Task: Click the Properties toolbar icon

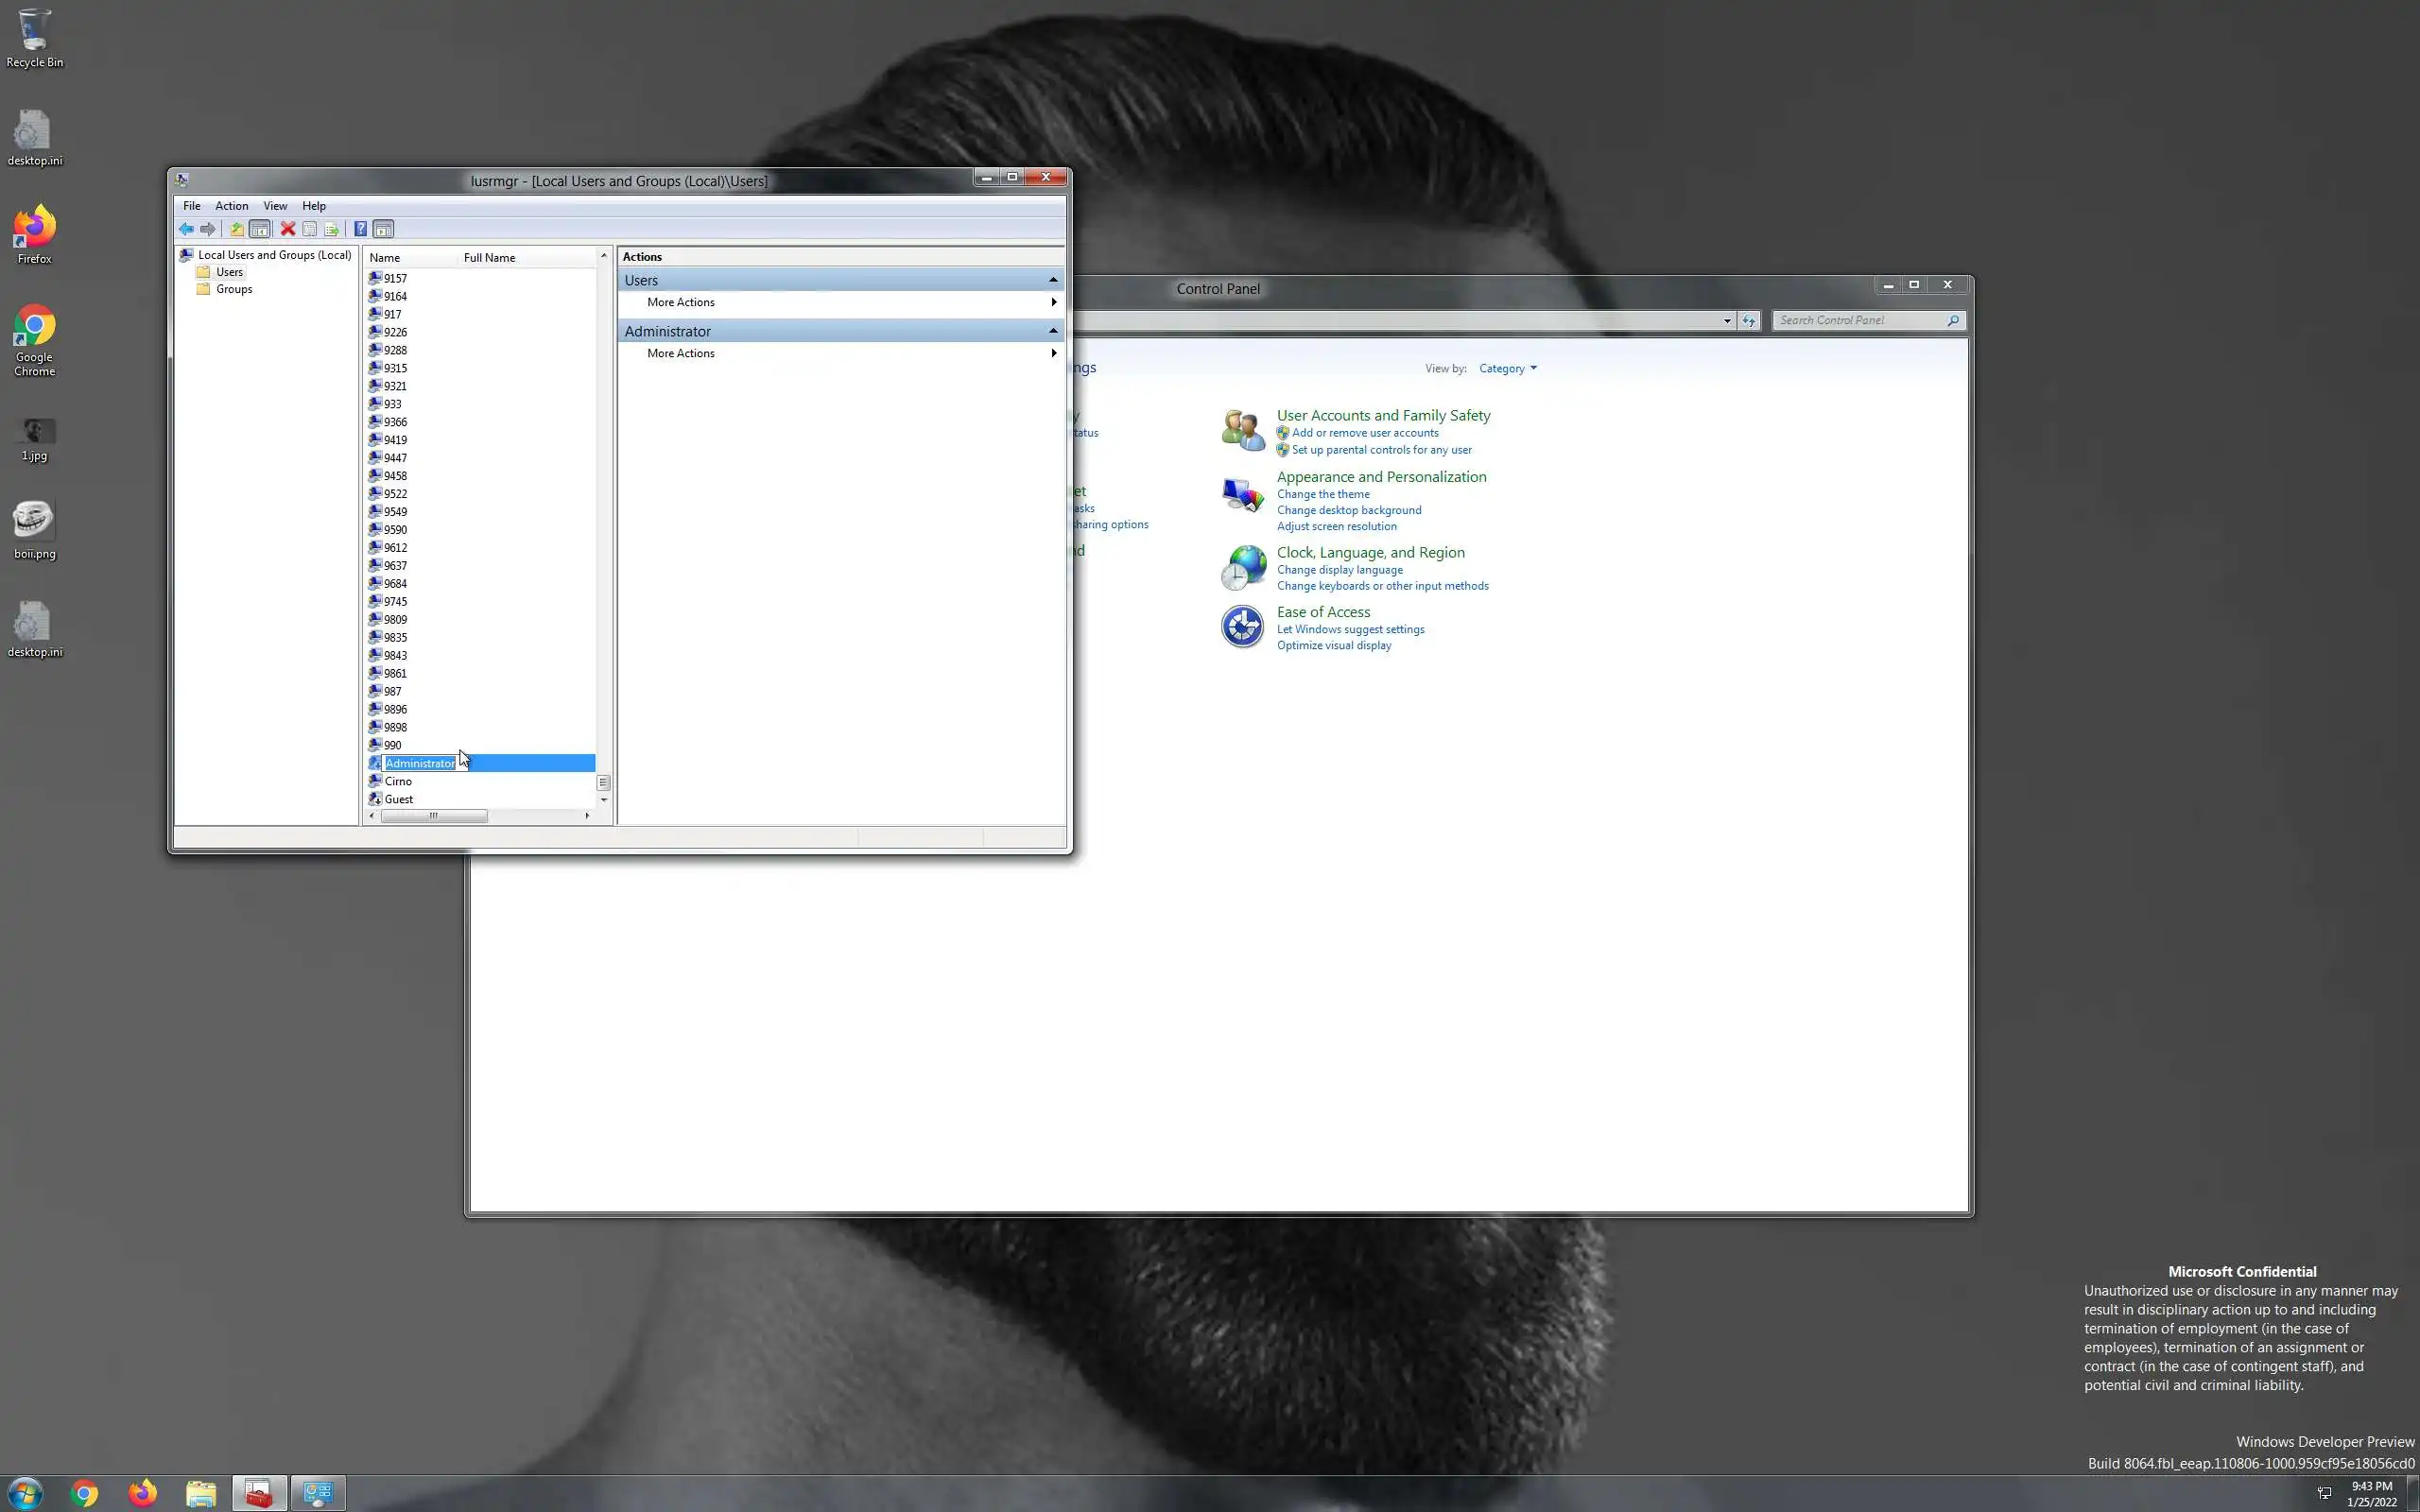Action: pos(310,229)
